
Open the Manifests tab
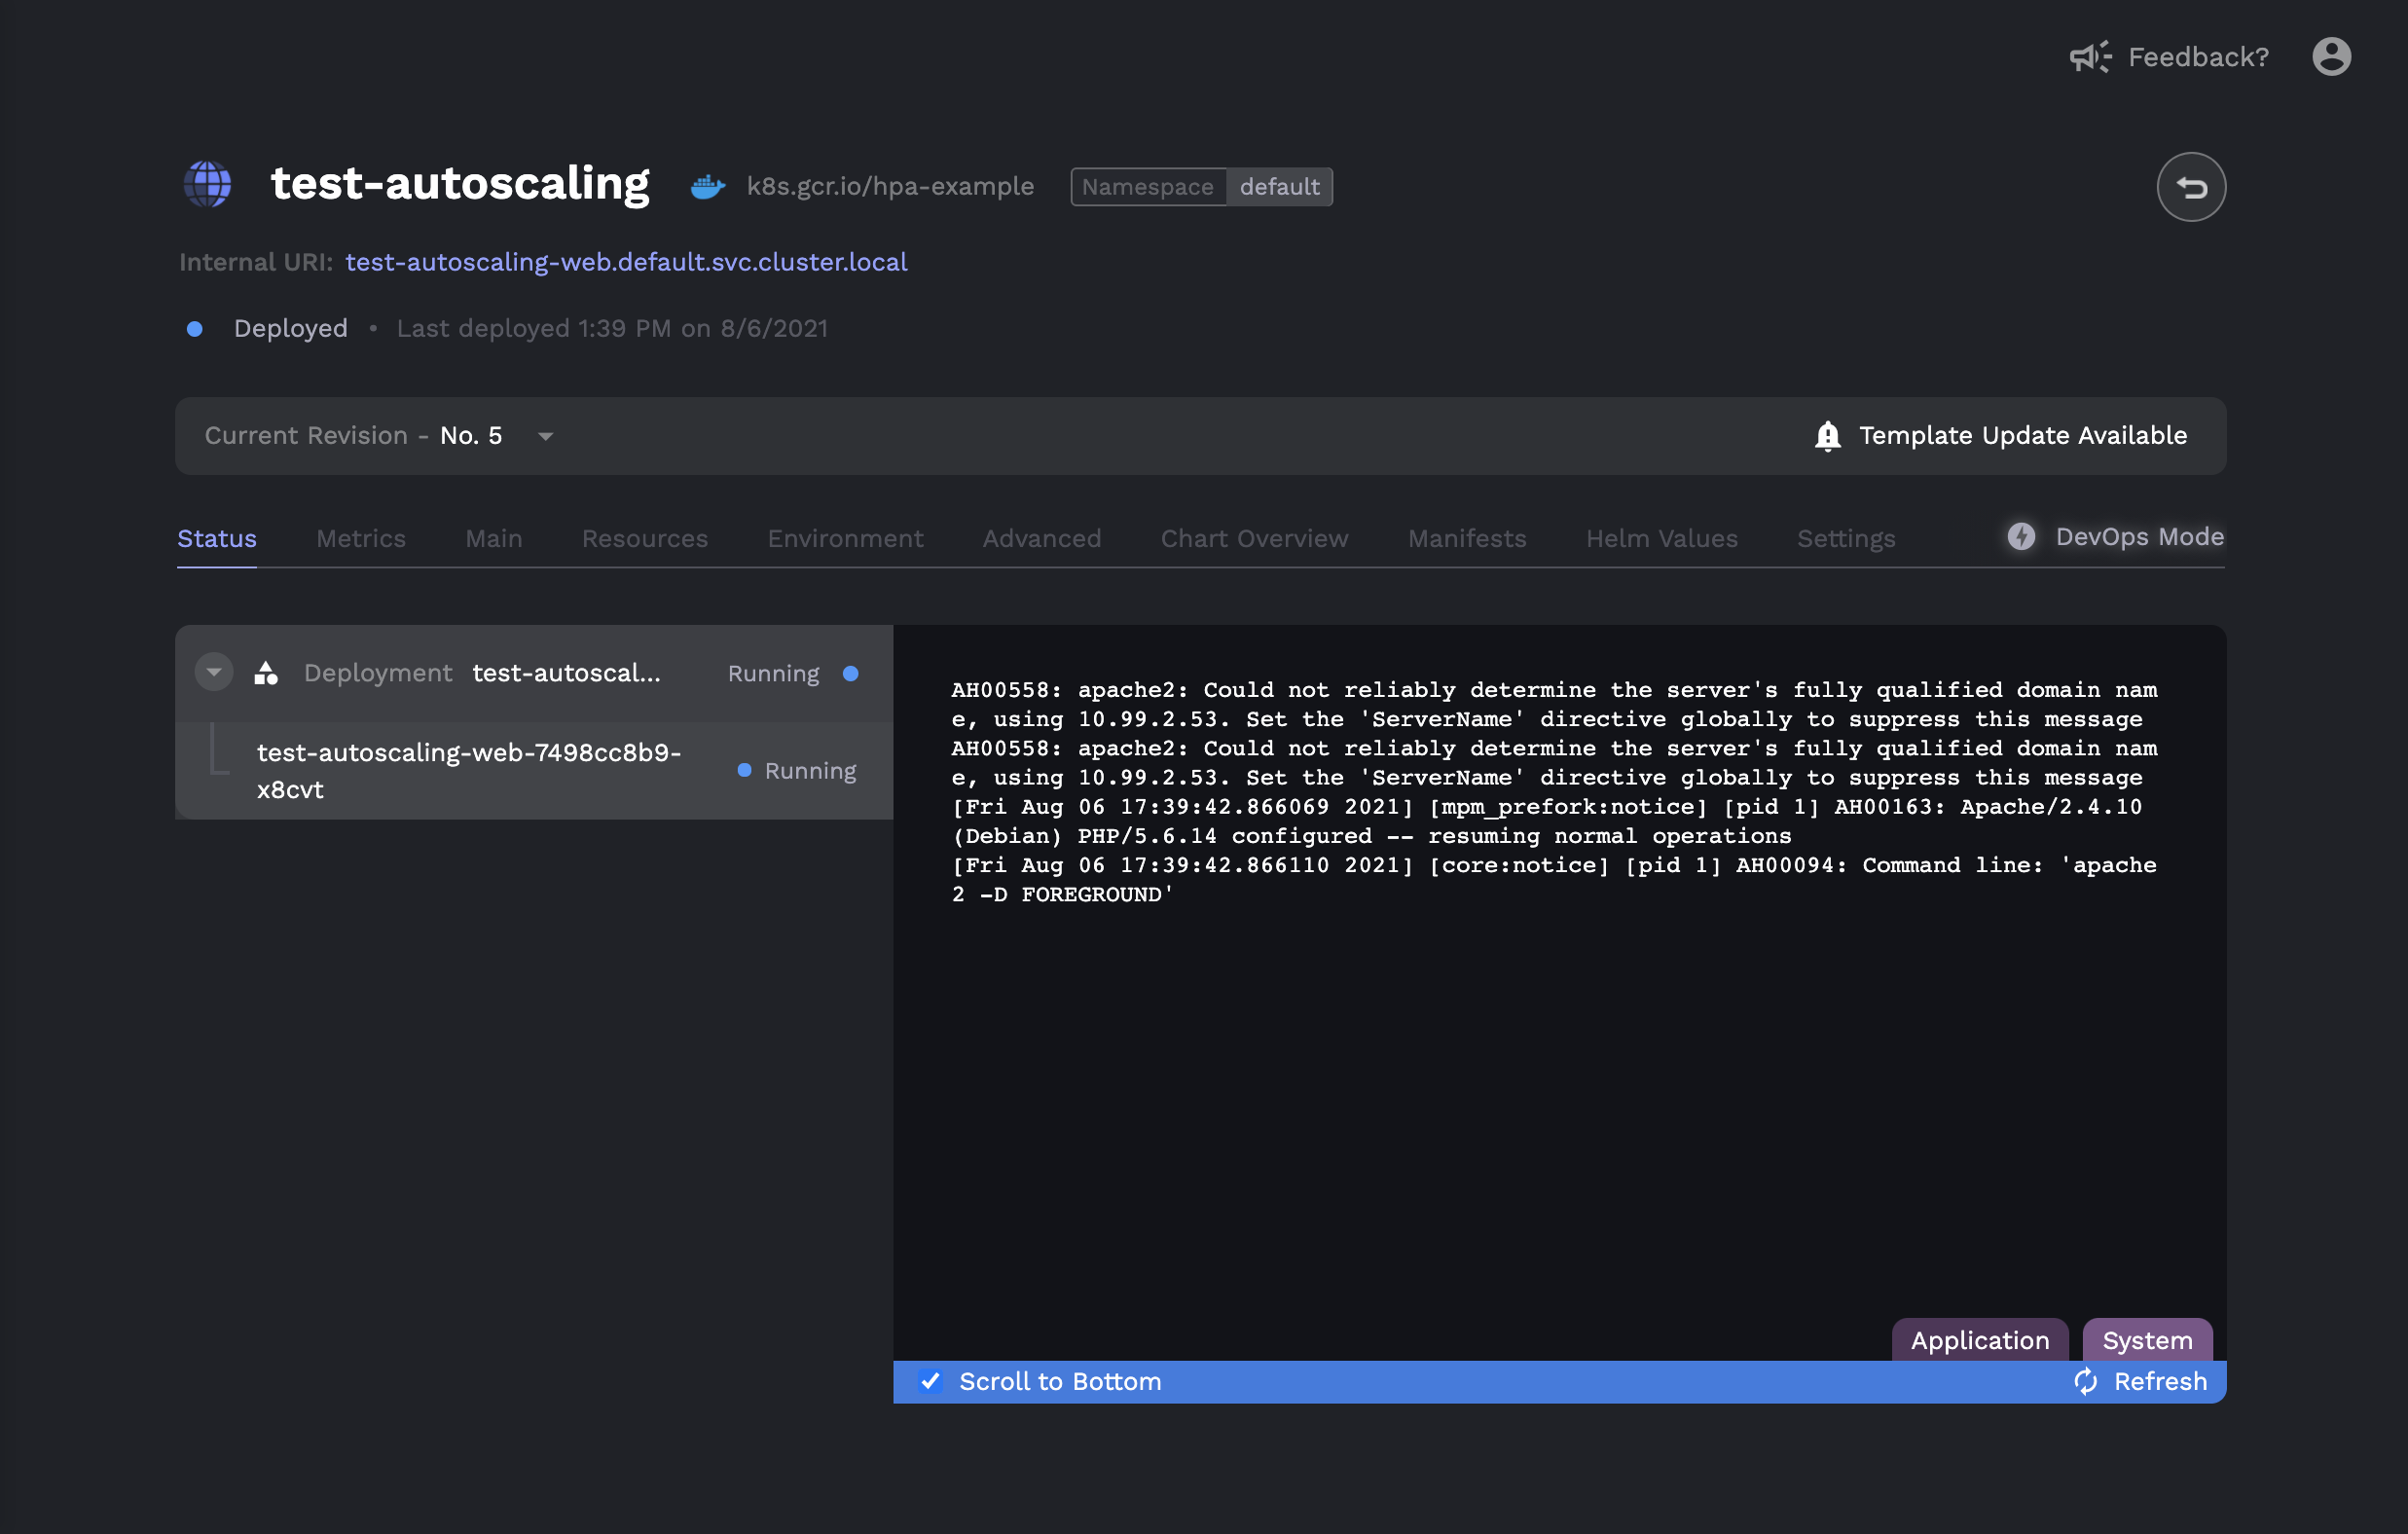click(x=1467, y=539)
